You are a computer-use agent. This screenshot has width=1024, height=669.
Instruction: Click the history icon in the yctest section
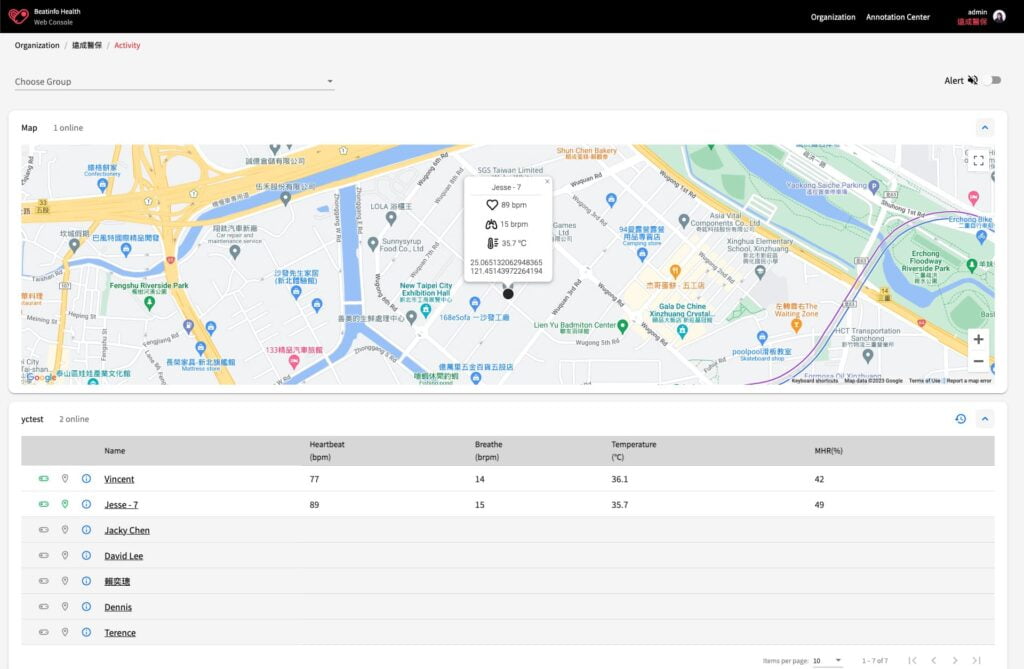[x=962, y=419]
